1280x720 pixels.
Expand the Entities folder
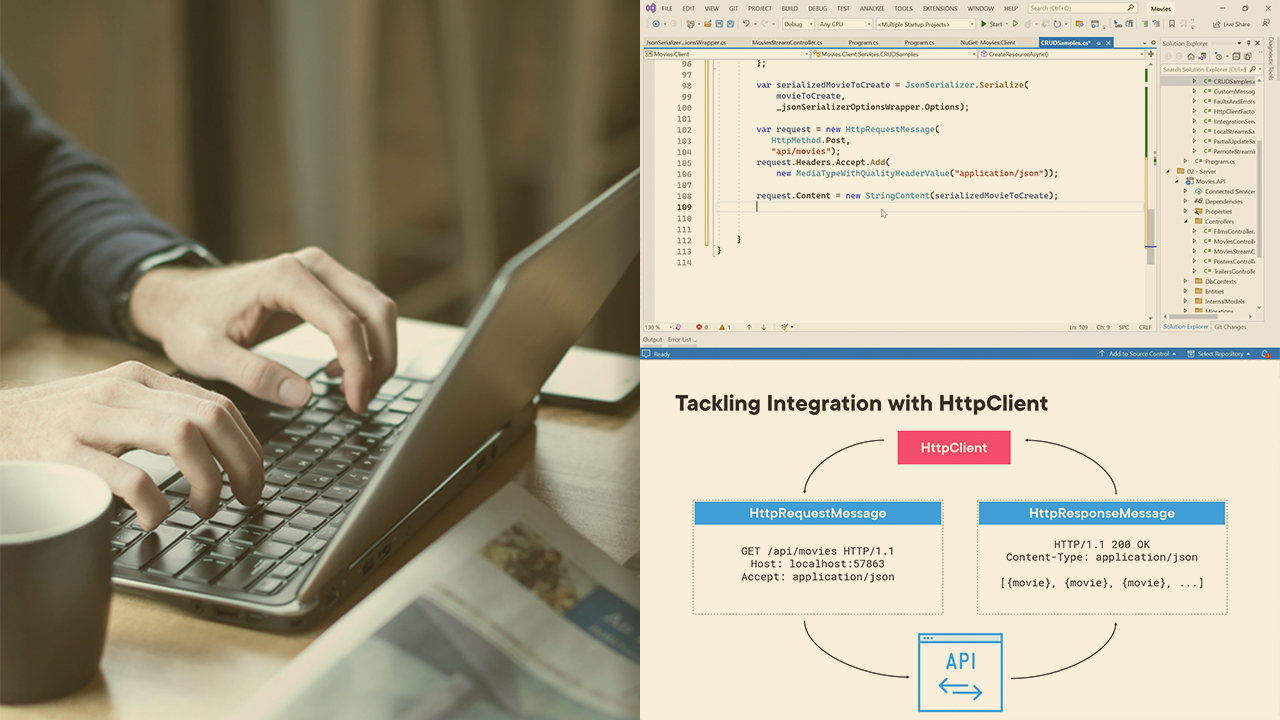1185,291
